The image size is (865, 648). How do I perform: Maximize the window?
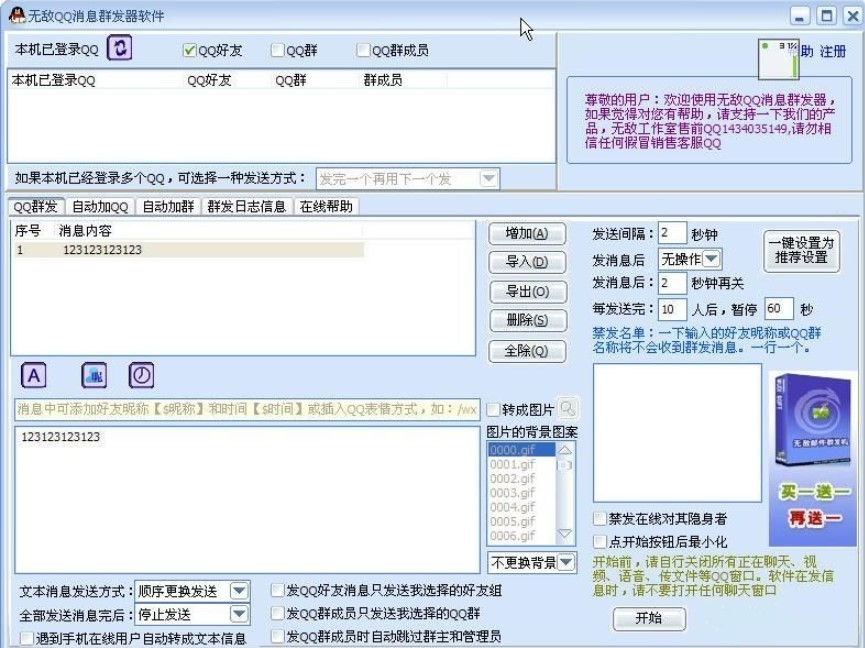pyautogui.click(x=826, y=15)
